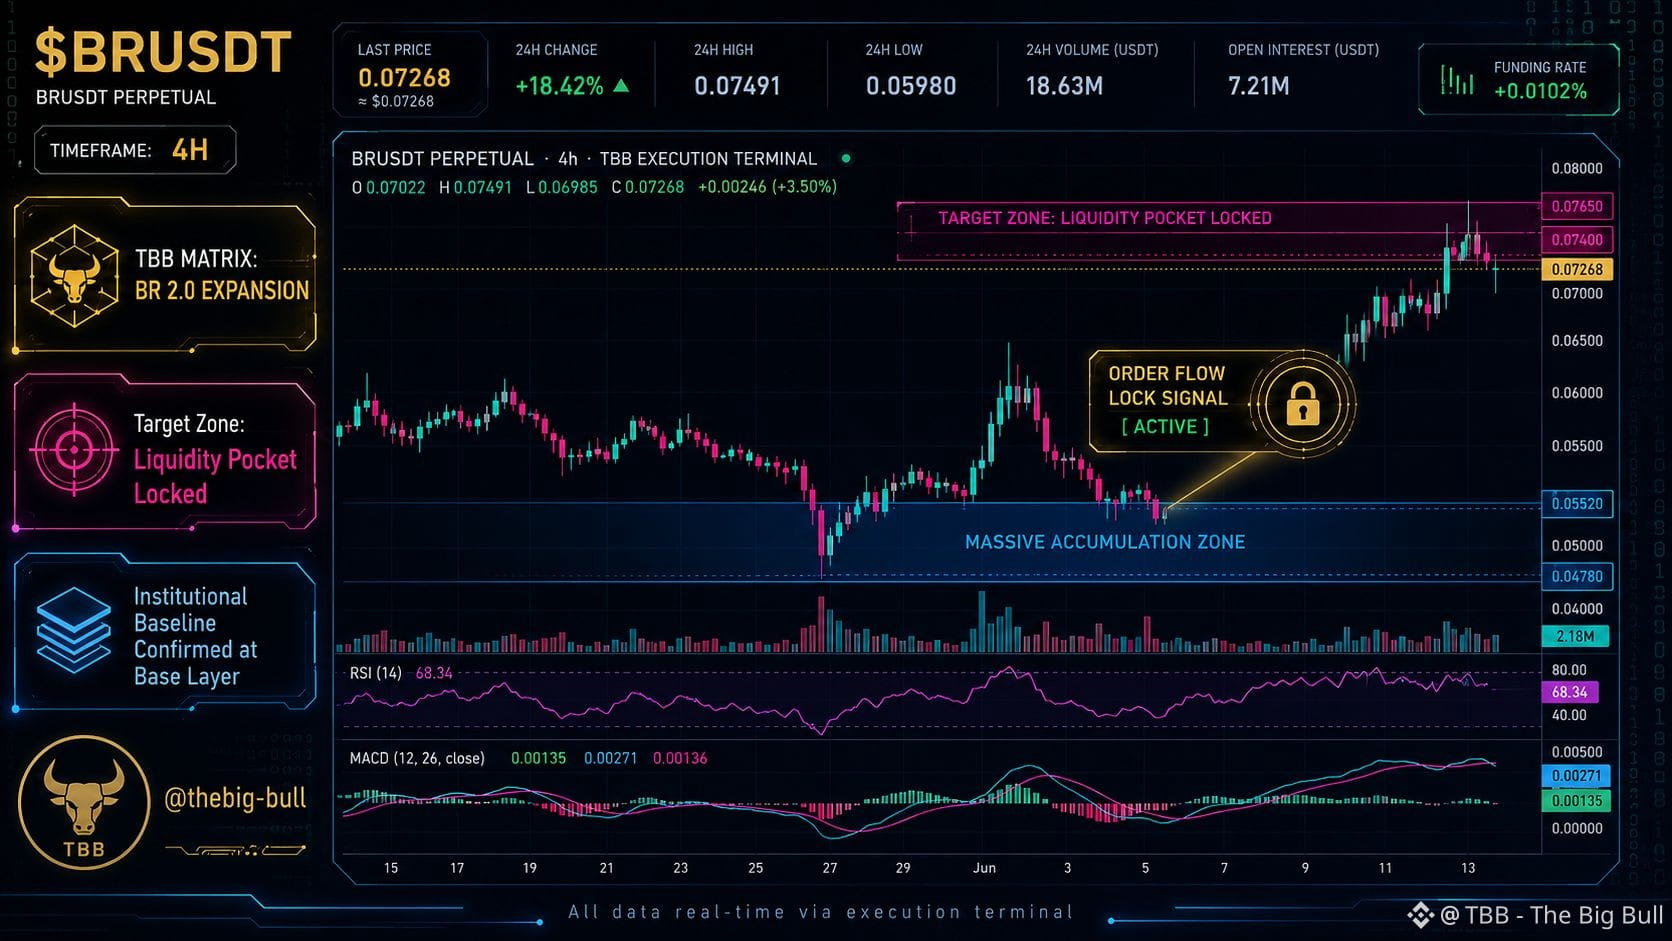Click the magenta 68.34 RSI axis tag

pos(1569,692)
